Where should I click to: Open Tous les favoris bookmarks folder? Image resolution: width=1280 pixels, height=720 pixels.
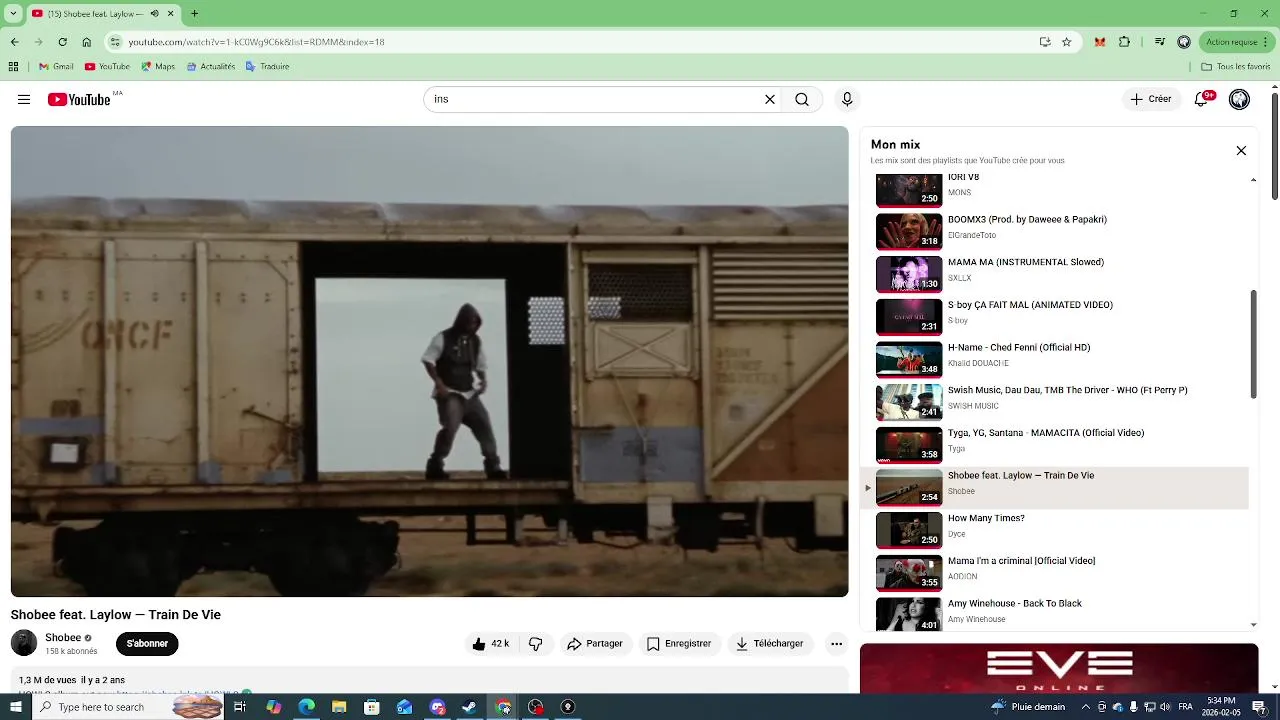click(x=1236, y=67)
